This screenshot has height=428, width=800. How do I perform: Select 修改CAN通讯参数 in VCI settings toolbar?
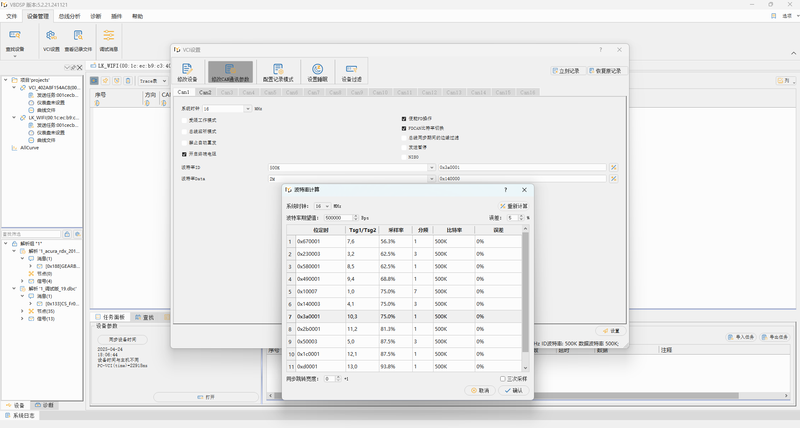[x=230, y=72]
